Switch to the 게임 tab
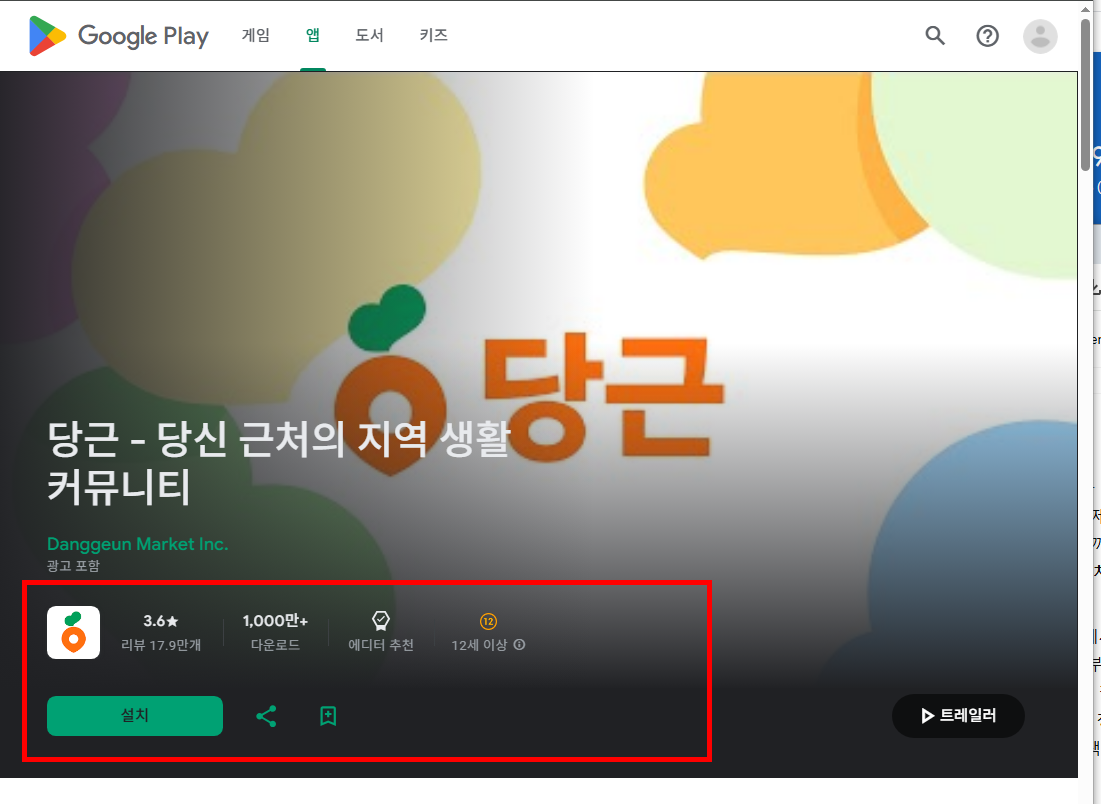 click(x=256, y=33)
